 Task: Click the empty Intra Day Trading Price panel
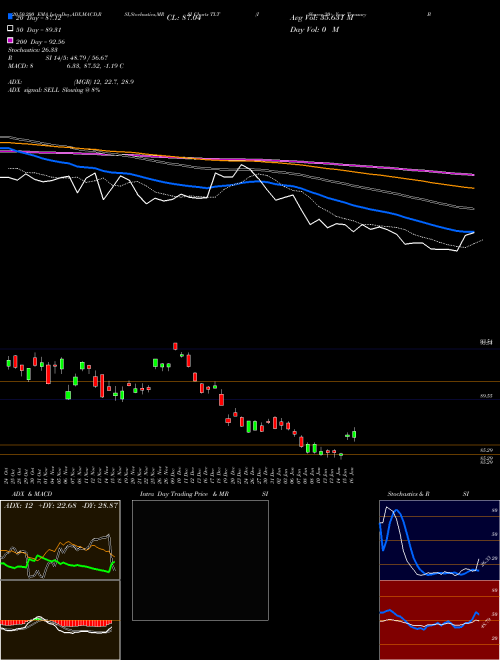tap(200, 560)
